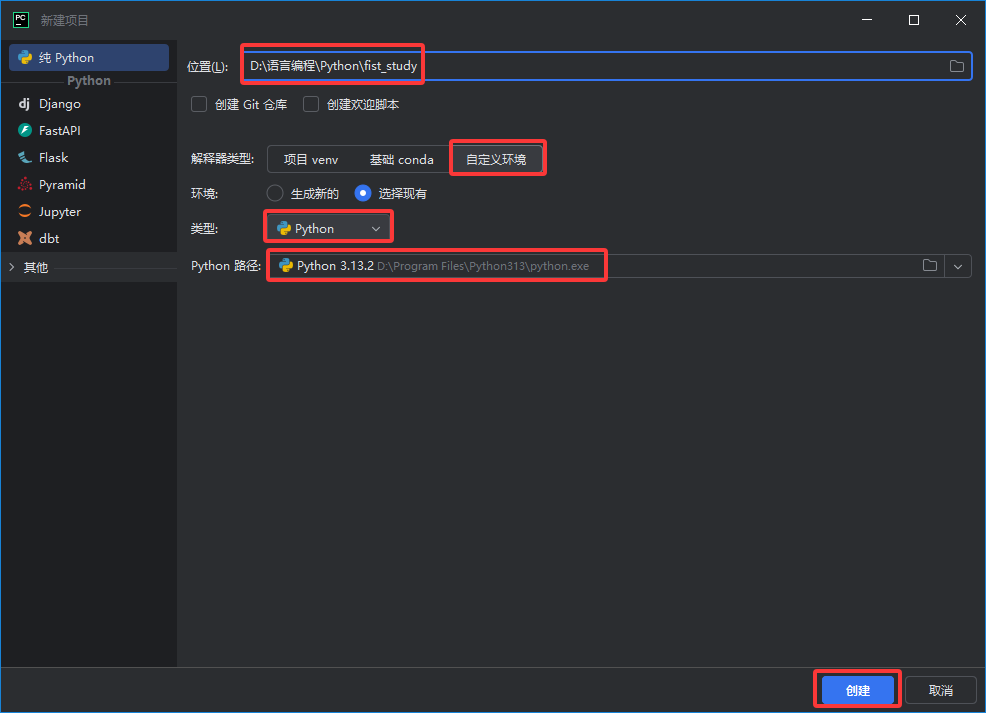
Task: Close the 新建项目 dialog
Action: pos(961,20)
